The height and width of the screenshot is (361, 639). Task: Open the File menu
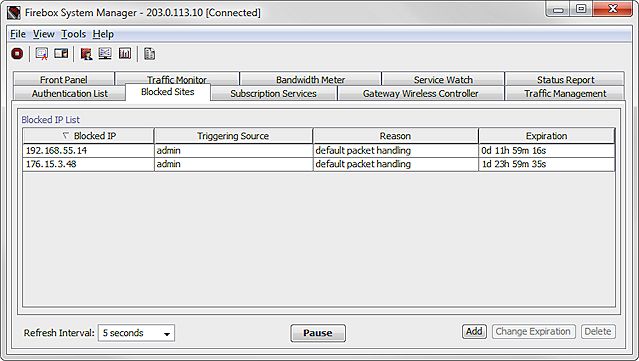(x=18, y=34)
